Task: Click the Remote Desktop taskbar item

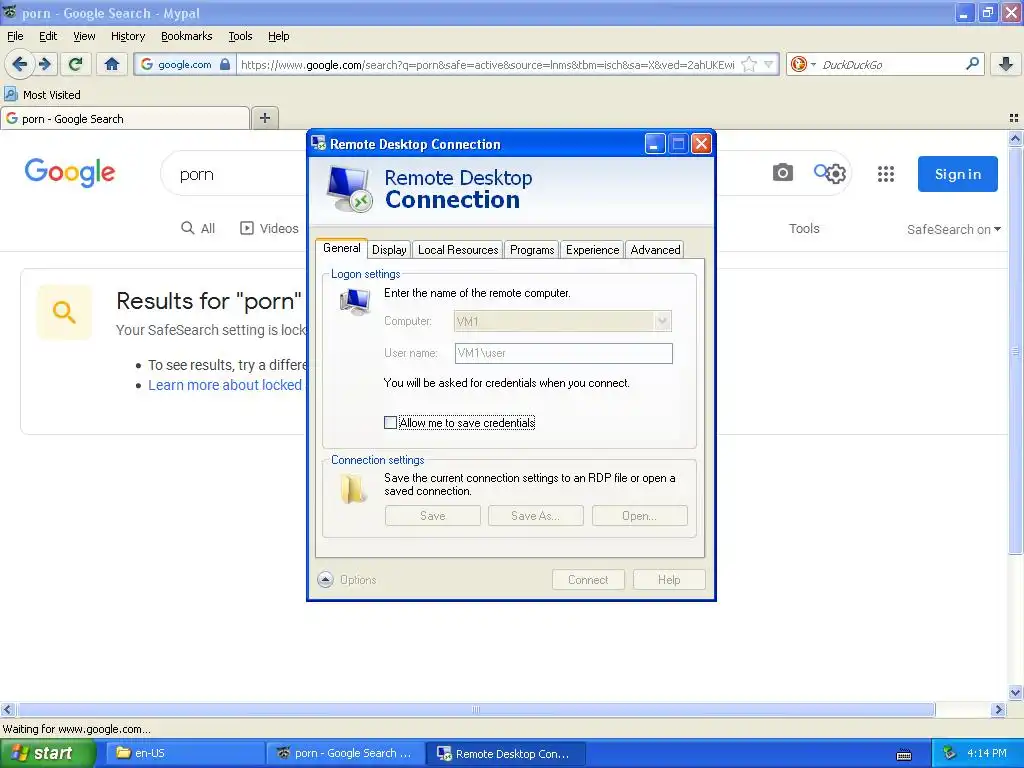Action: 506,753
